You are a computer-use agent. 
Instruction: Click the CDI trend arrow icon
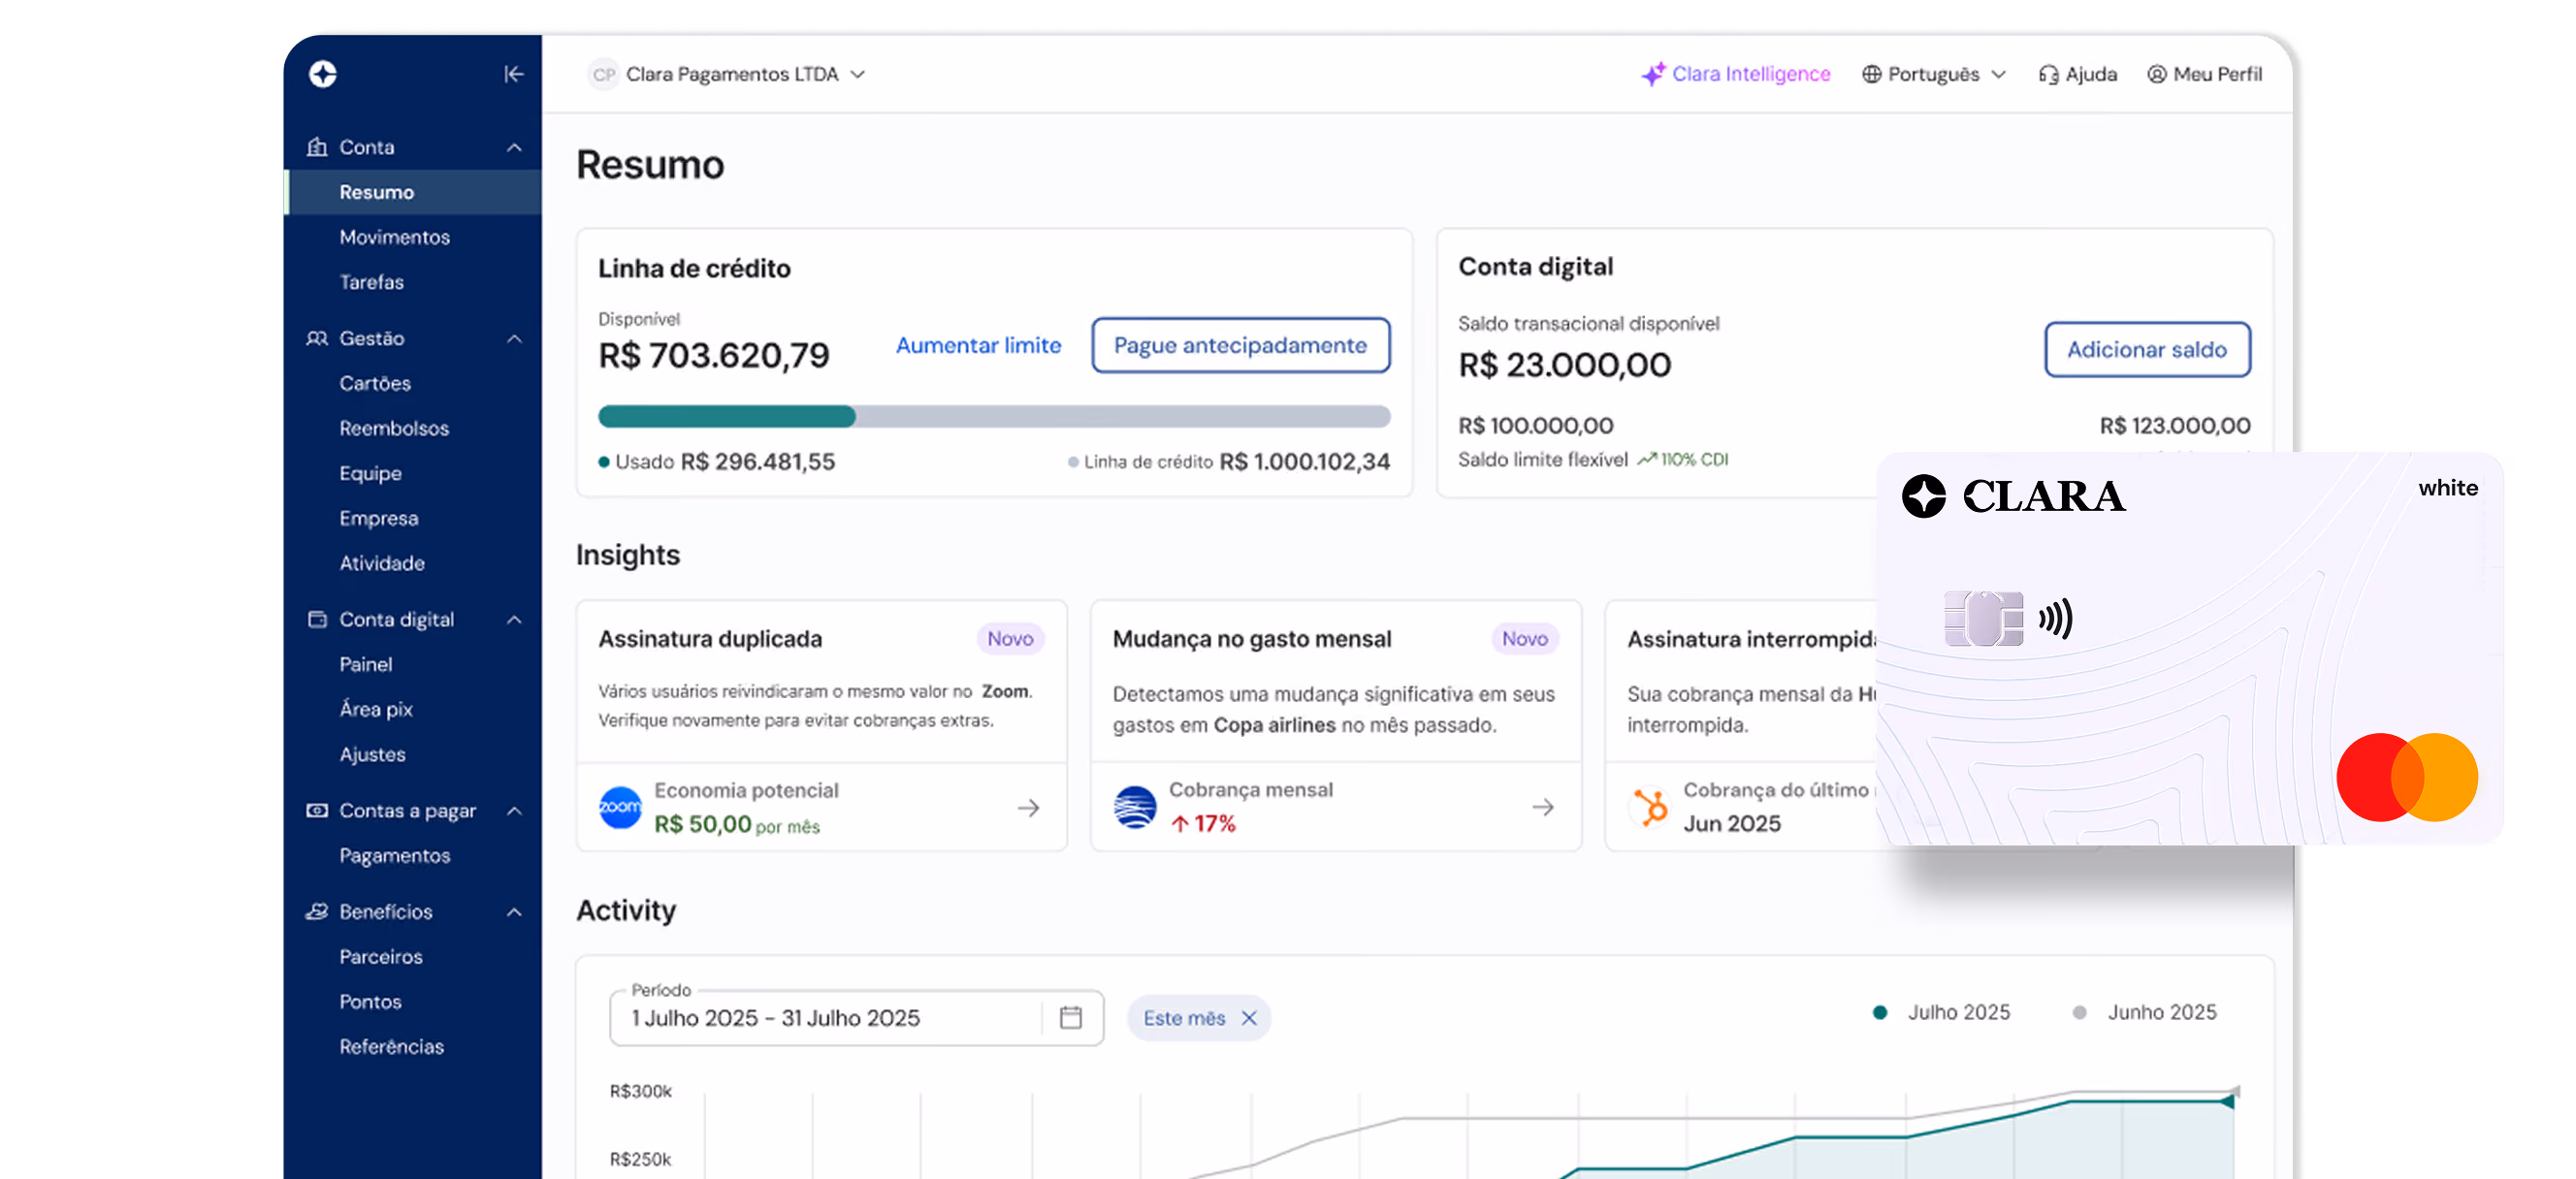(x=1646, y=459)
